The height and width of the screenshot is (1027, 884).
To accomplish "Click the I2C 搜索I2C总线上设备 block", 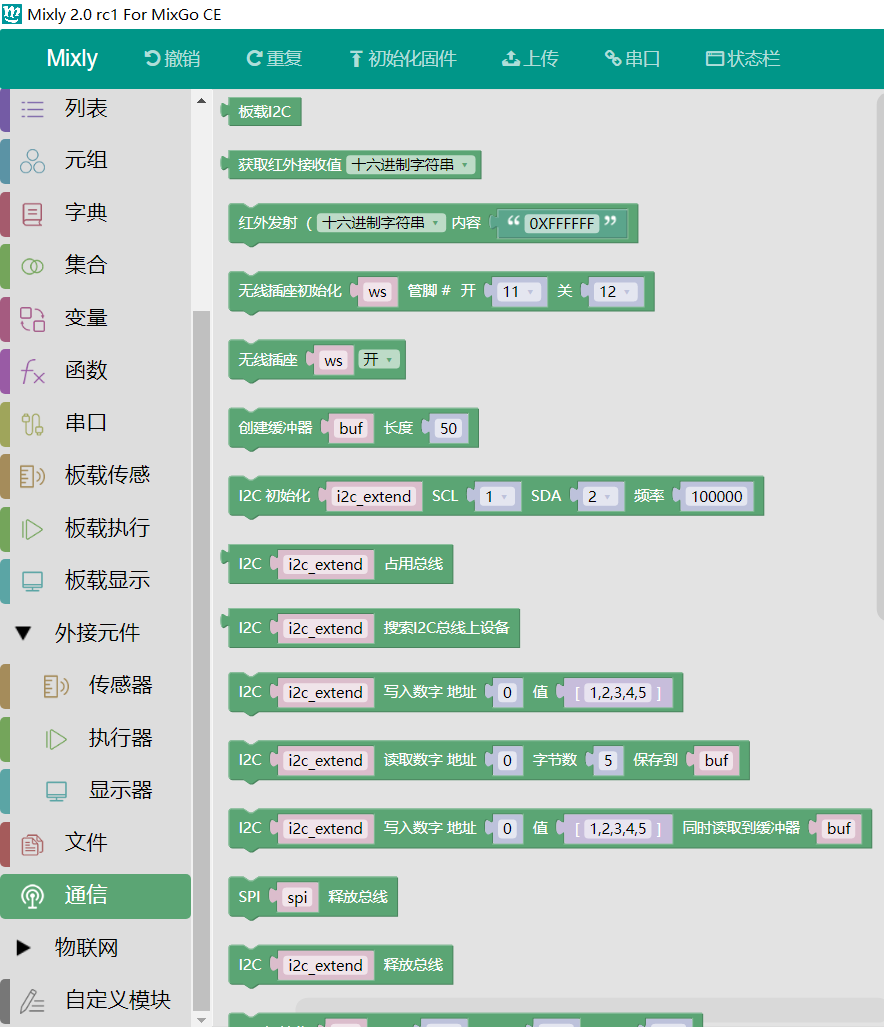I will click(x=371, y=628).
